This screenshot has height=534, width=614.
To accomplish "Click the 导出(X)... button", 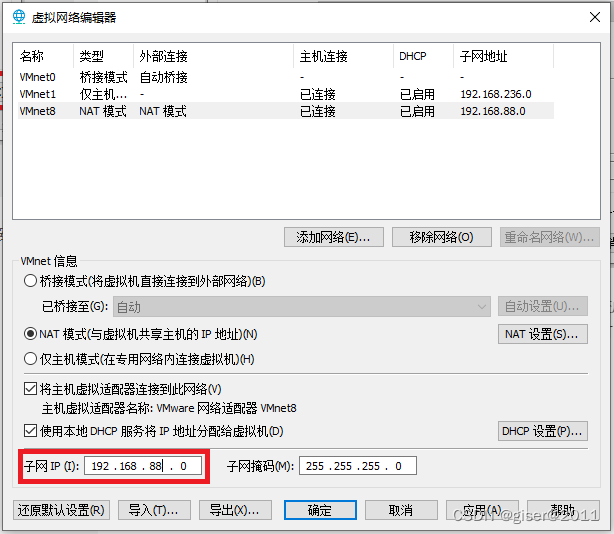I will pos(235,510).
